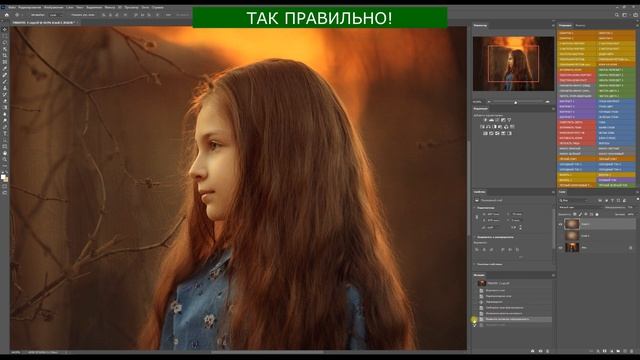
Task: Select the top layer thumbnail
Action: [572, 224]
